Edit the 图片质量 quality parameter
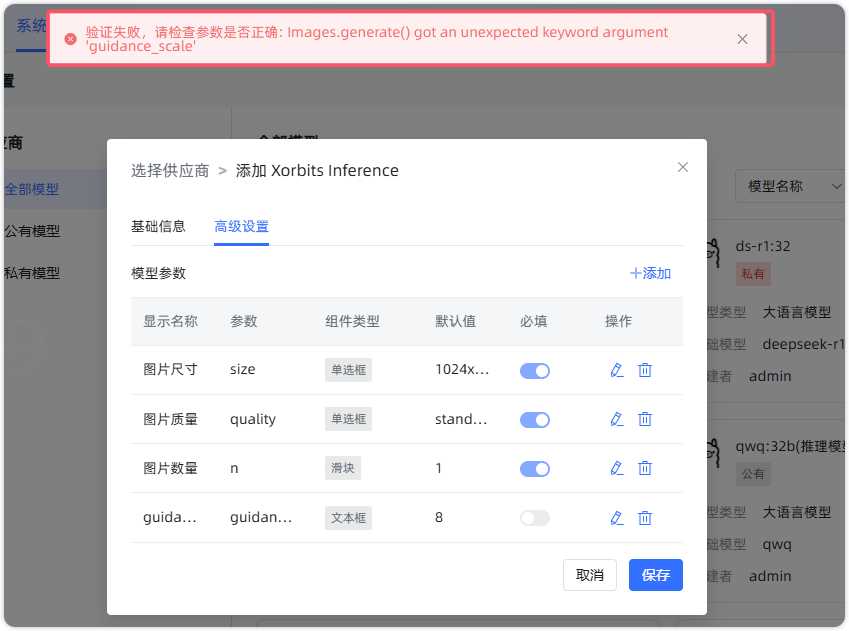The image size is (849, 631). 616,419
